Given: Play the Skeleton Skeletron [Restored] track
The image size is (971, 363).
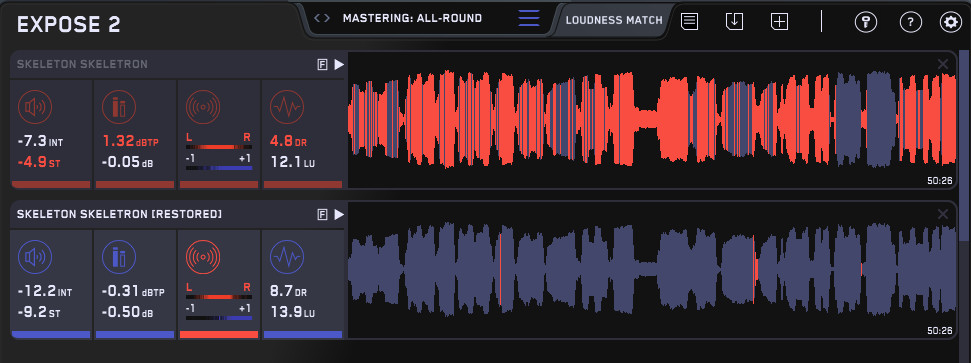Looking at the screenshot, I should click(x=339, y=214).
